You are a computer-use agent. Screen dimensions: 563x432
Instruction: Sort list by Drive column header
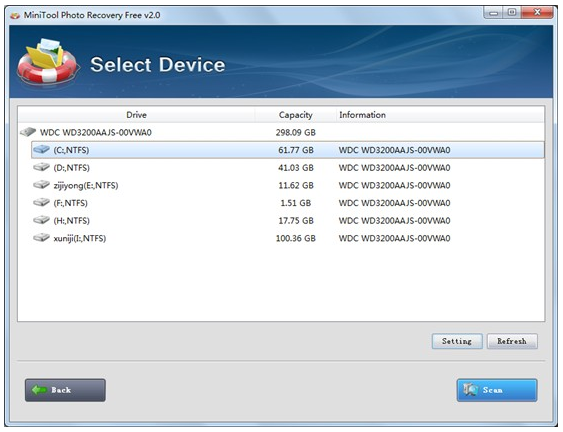pyautogui.click(x=136, y=115)
